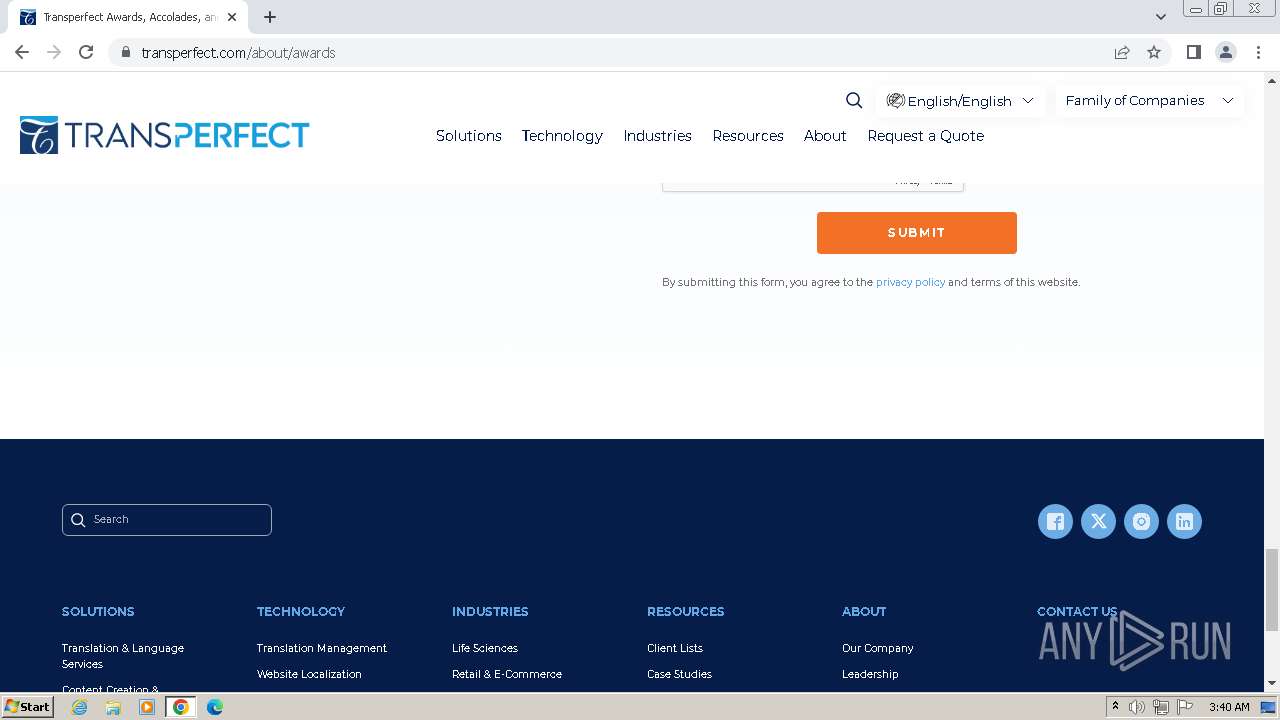Click the TransPerfect logo
The image size is (1280, 720).
click(x=165, y=135)
